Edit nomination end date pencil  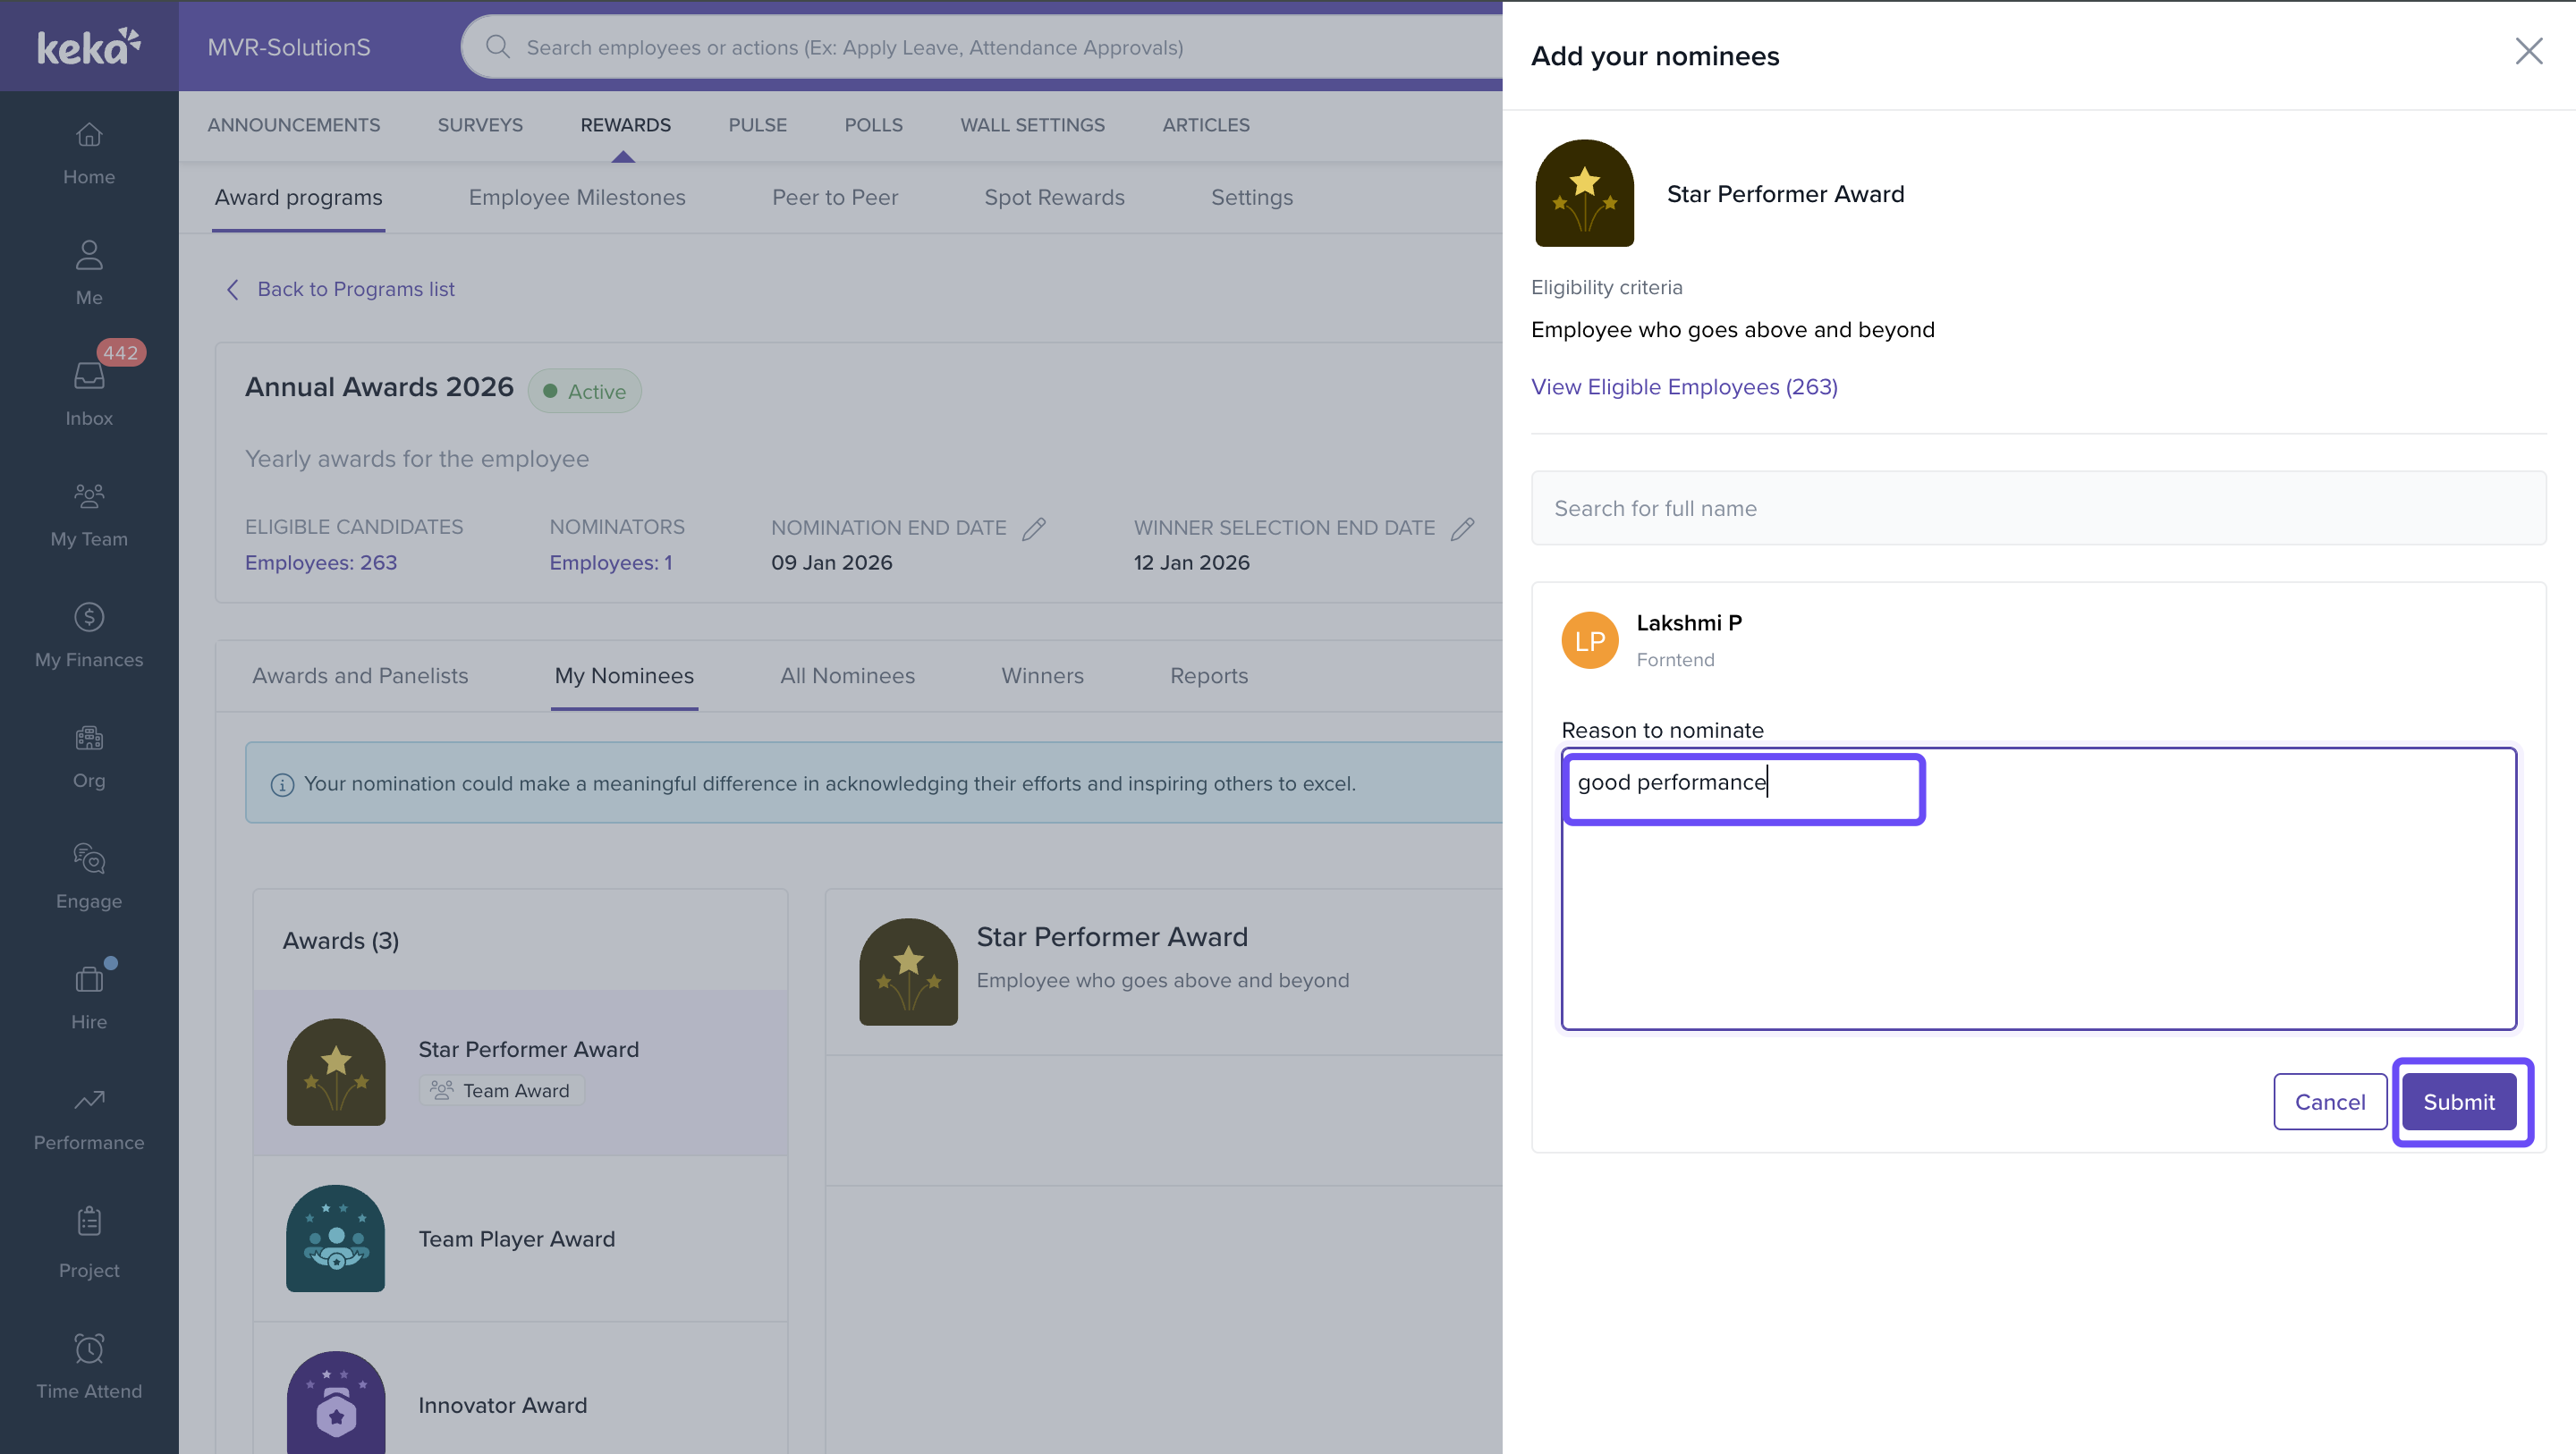click(1034, 529)
